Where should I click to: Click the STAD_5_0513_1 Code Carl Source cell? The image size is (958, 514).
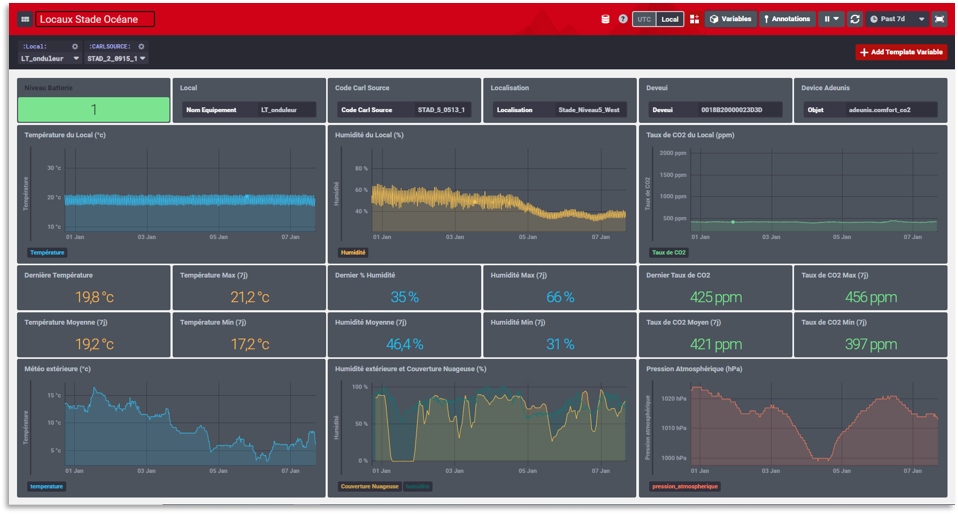[441, 110]
